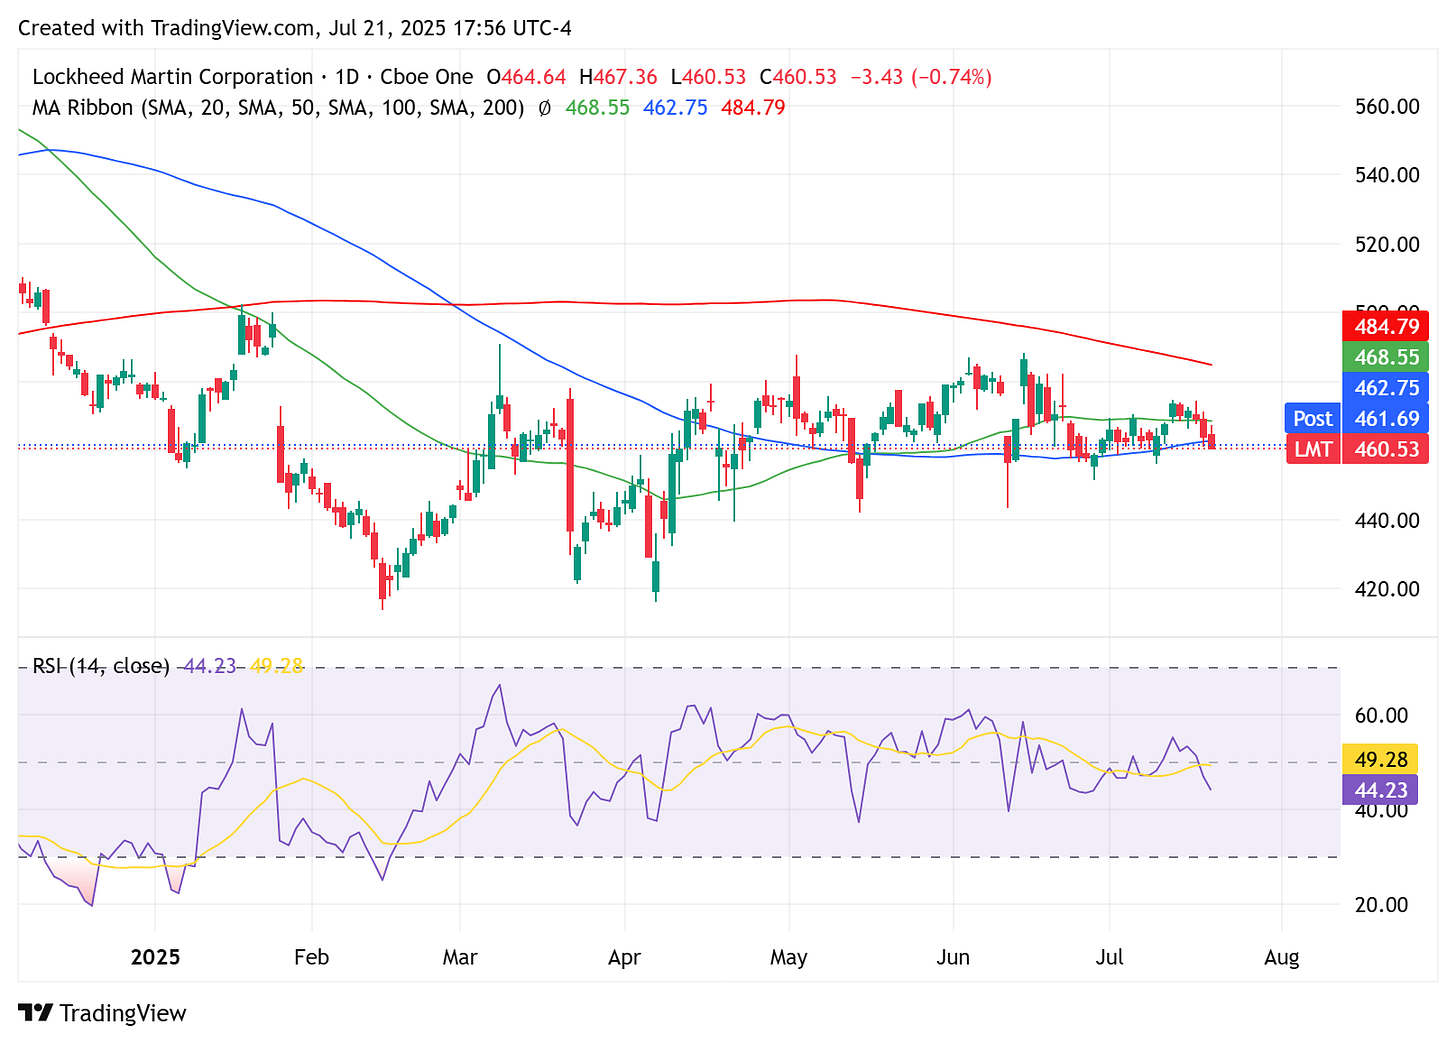
Task: Click the change value -0.74% in legend
Action: [950, 76]
